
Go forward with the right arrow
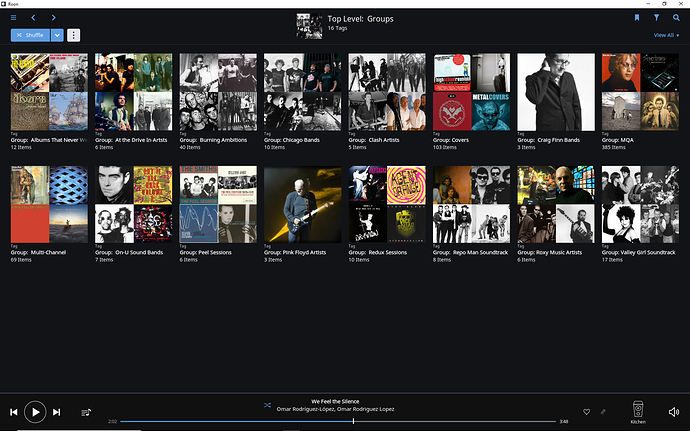click(x=53, y=18)
